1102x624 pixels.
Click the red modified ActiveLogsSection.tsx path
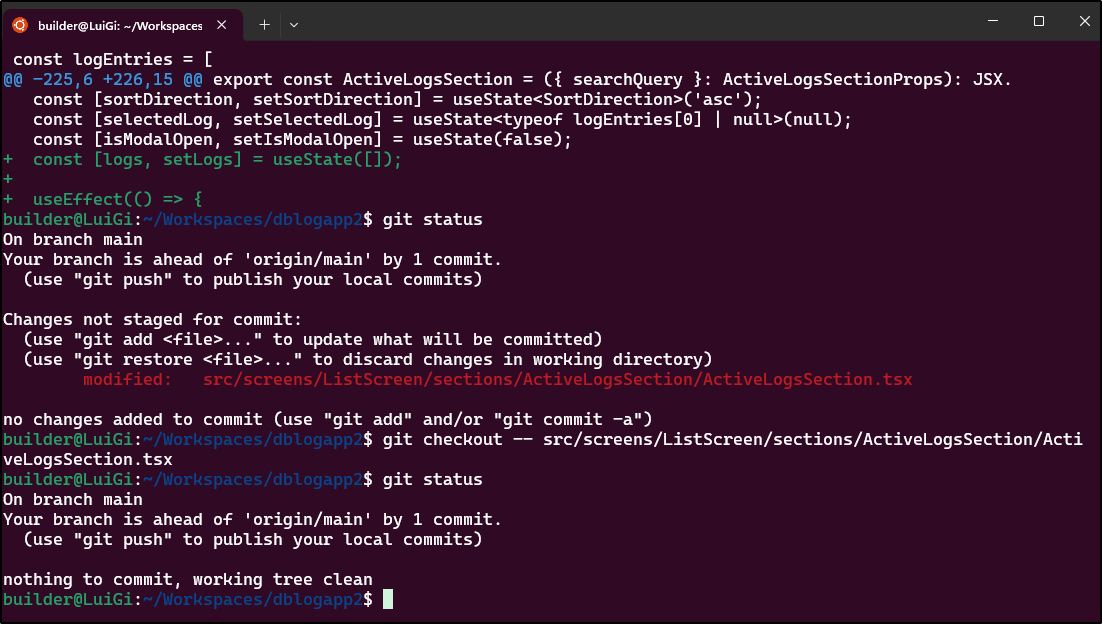click(557, 379)
